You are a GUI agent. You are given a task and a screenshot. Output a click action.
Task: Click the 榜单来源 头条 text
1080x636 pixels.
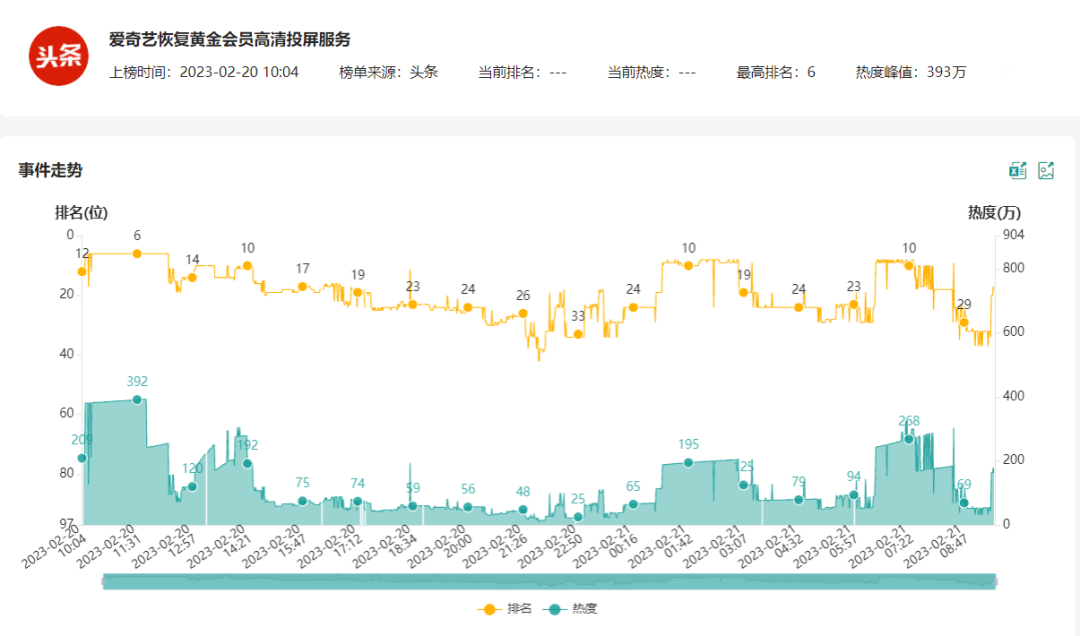coord(388,72)
